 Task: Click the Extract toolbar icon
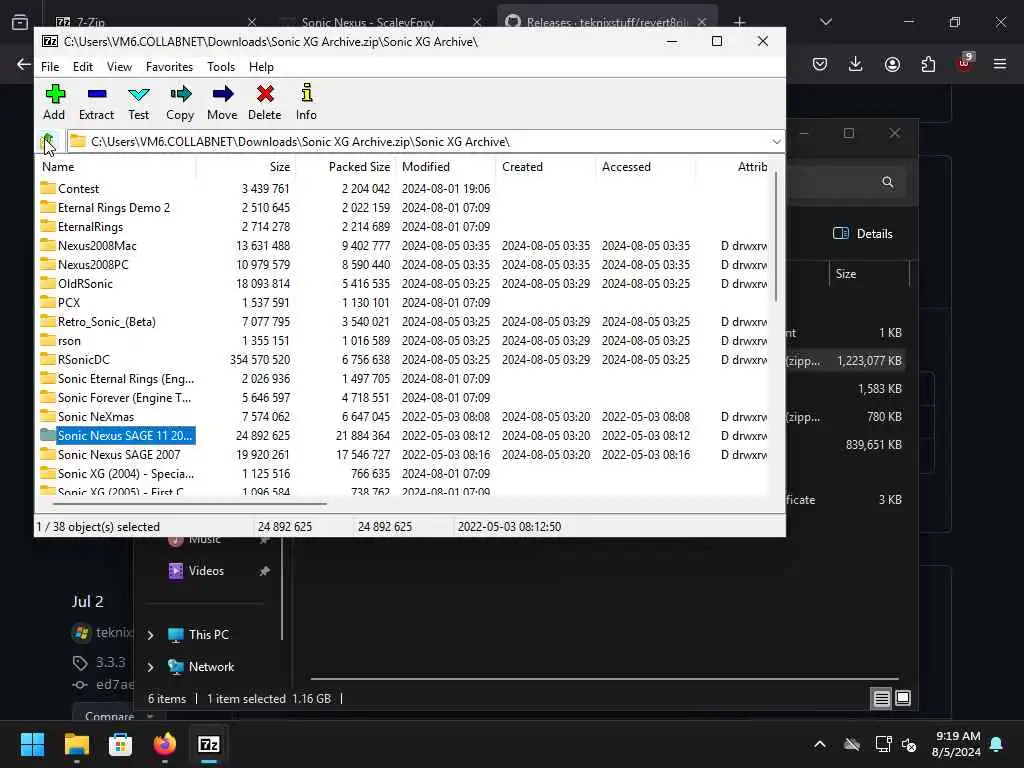[x=96, y=102]
